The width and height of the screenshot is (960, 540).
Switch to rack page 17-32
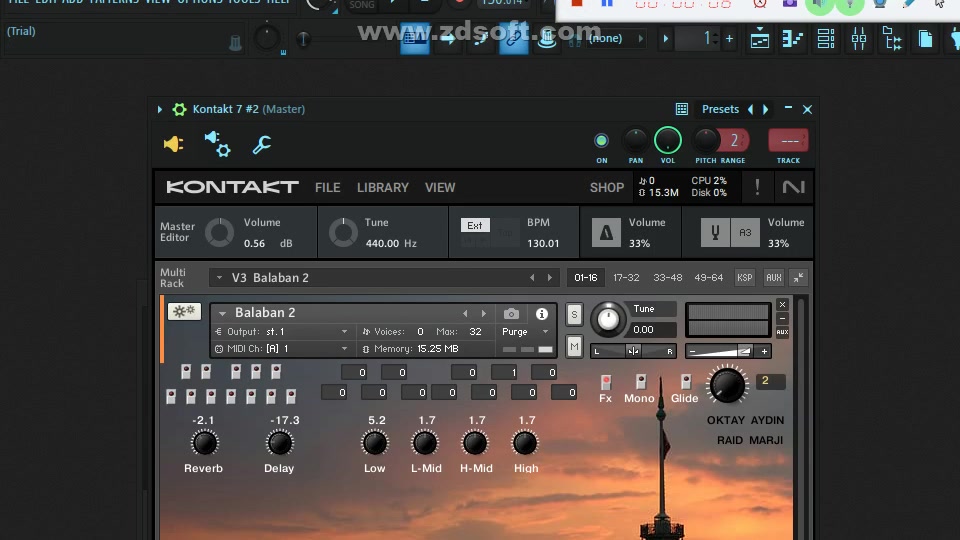[626, 278]
